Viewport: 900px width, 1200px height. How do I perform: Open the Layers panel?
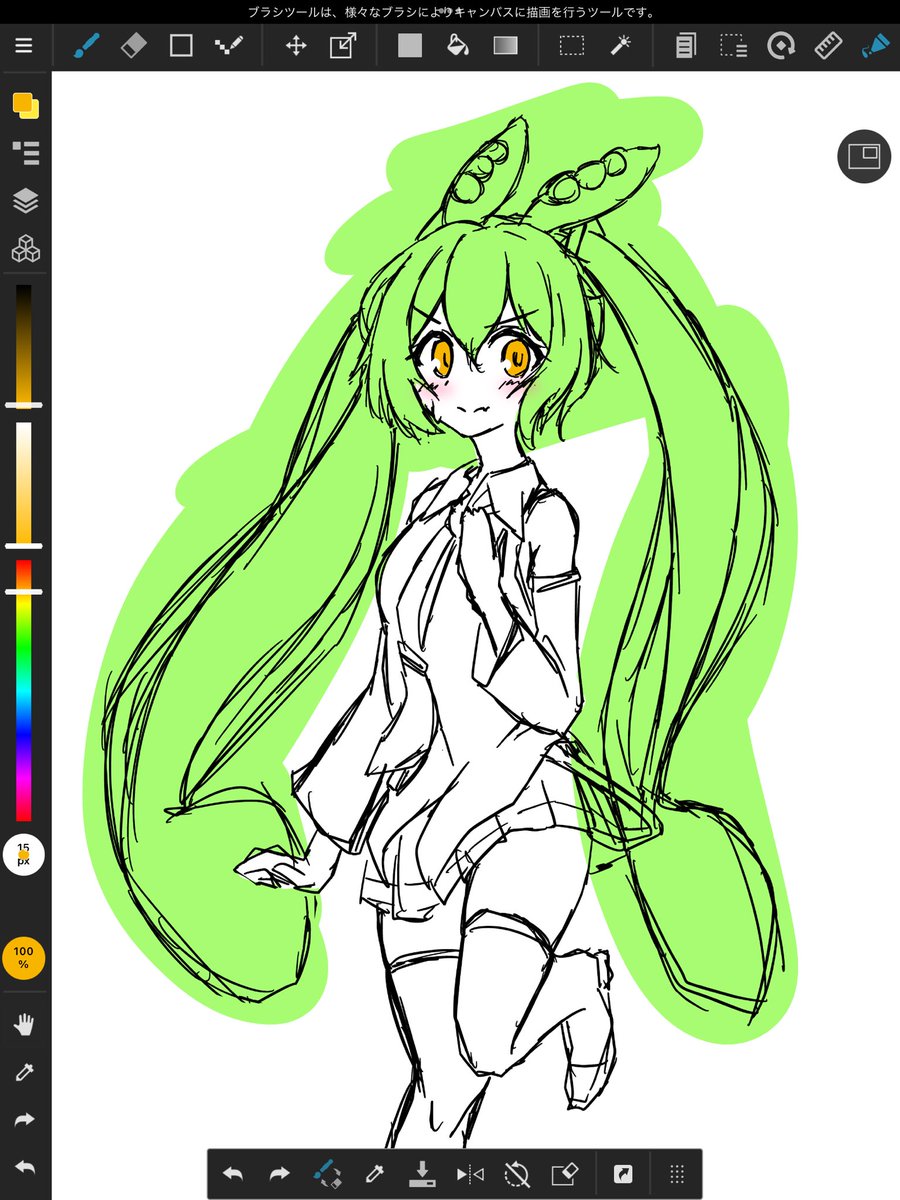tap(25, 201)
